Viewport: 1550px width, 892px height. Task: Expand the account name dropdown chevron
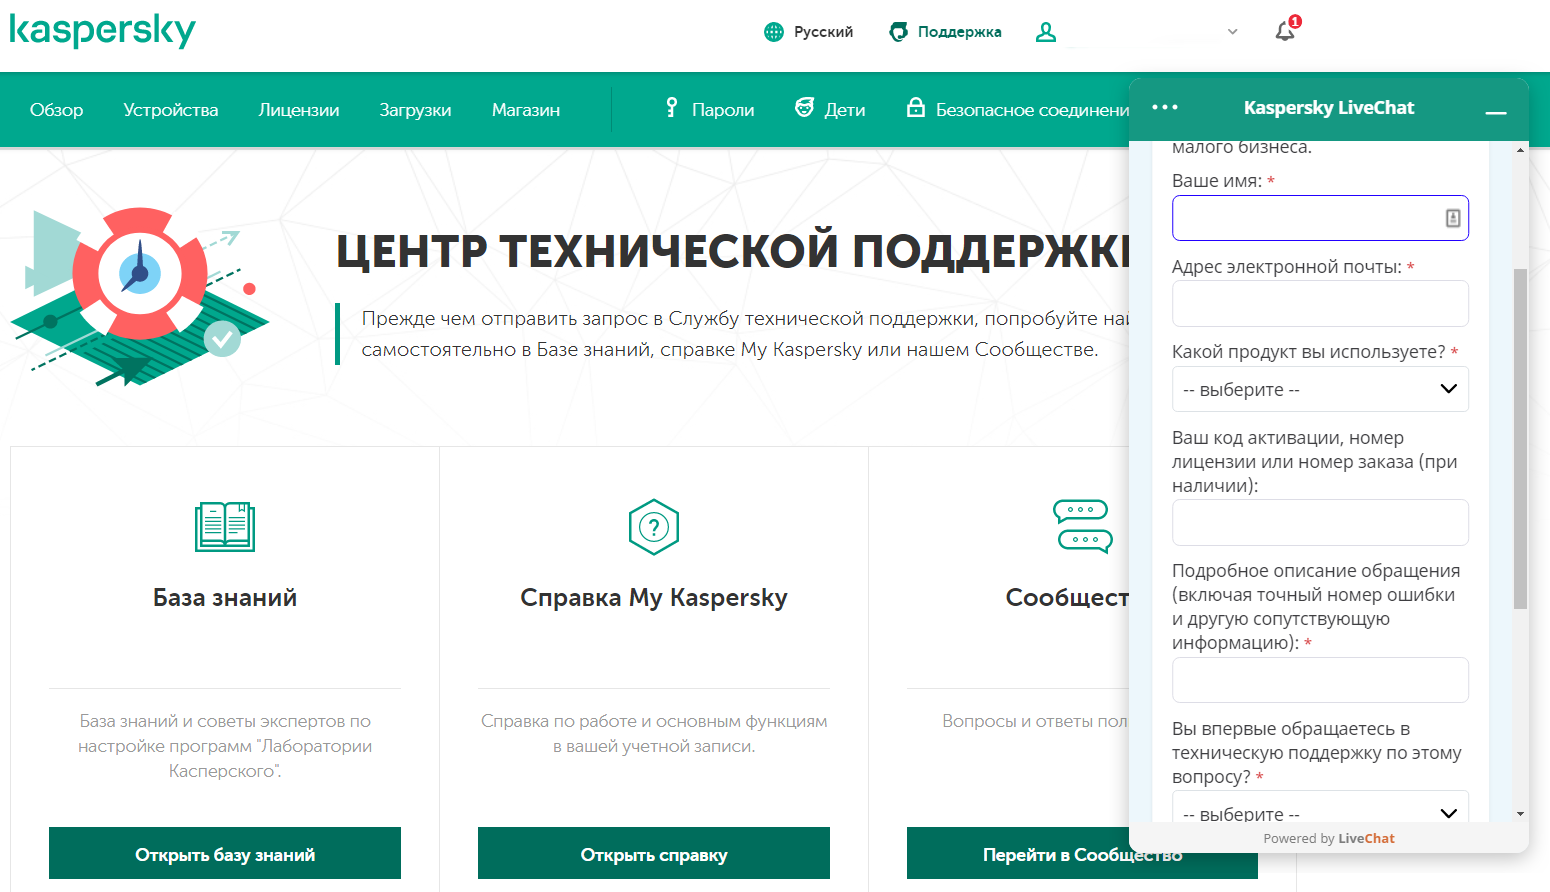1232,32
